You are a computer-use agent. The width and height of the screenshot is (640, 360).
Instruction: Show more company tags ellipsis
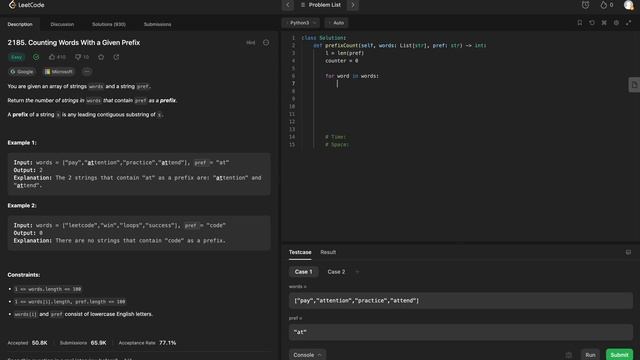coord(87,71)
